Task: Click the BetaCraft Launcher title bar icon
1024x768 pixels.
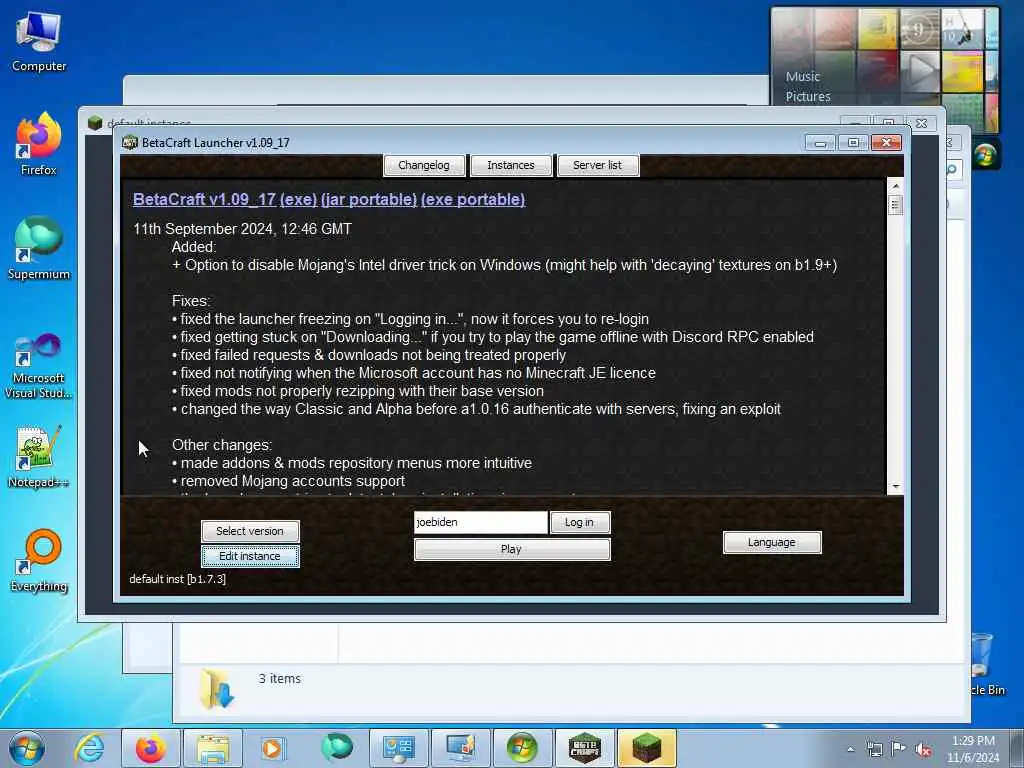Action: point(130,142)
